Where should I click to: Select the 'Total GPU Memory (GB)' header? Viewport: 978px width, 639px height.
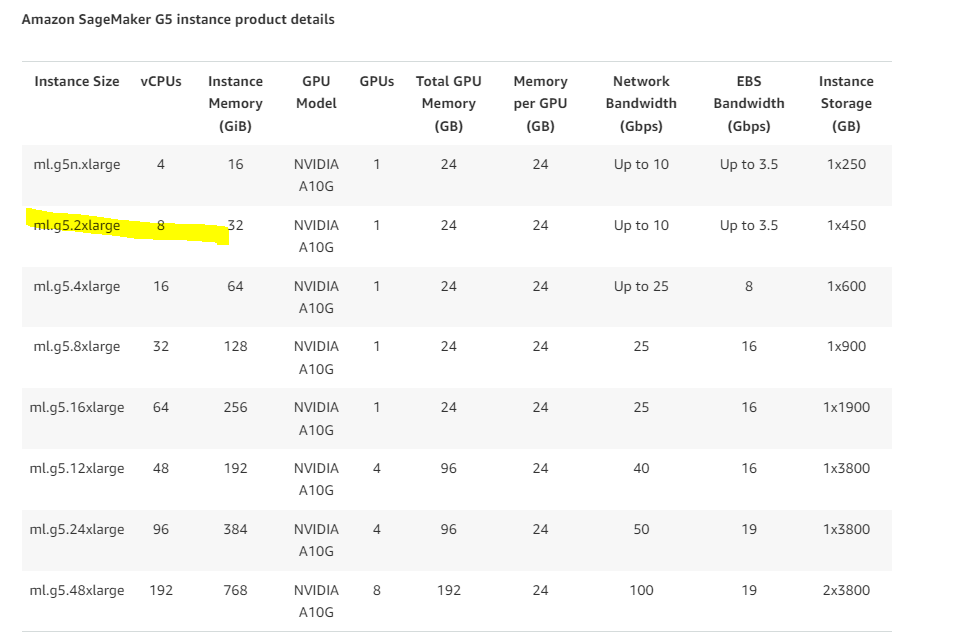pyautogui.click(x=448, y=104)
